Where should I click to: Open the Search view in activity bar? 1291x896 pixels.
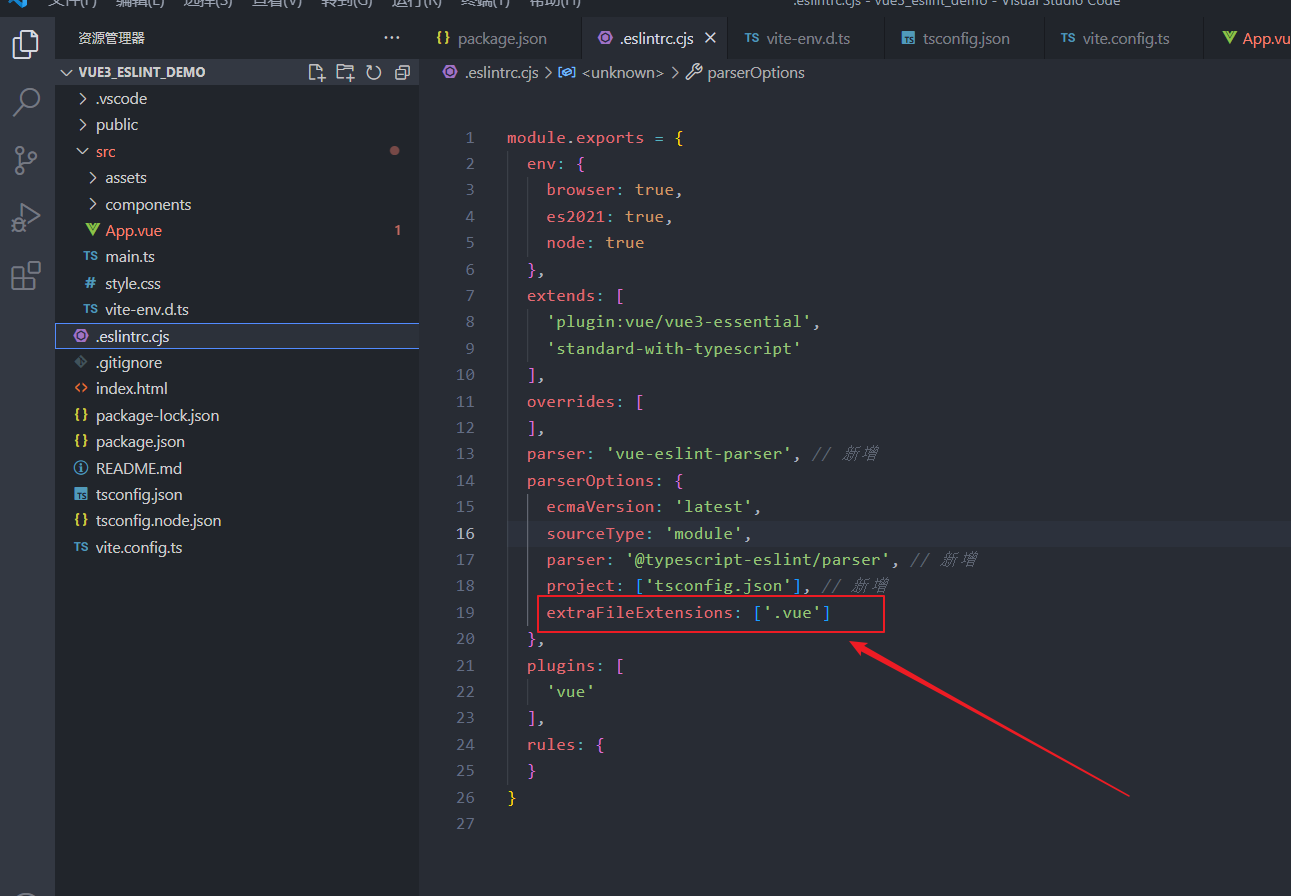coord(26,101)
